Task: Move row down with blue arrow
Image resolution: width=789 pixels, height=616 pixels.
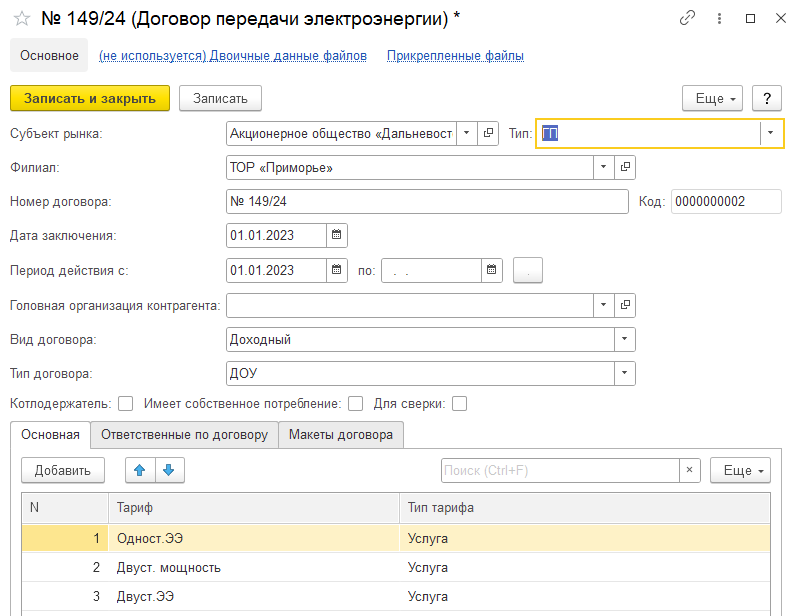Action: pyautogui.click(x=168, y=470)
